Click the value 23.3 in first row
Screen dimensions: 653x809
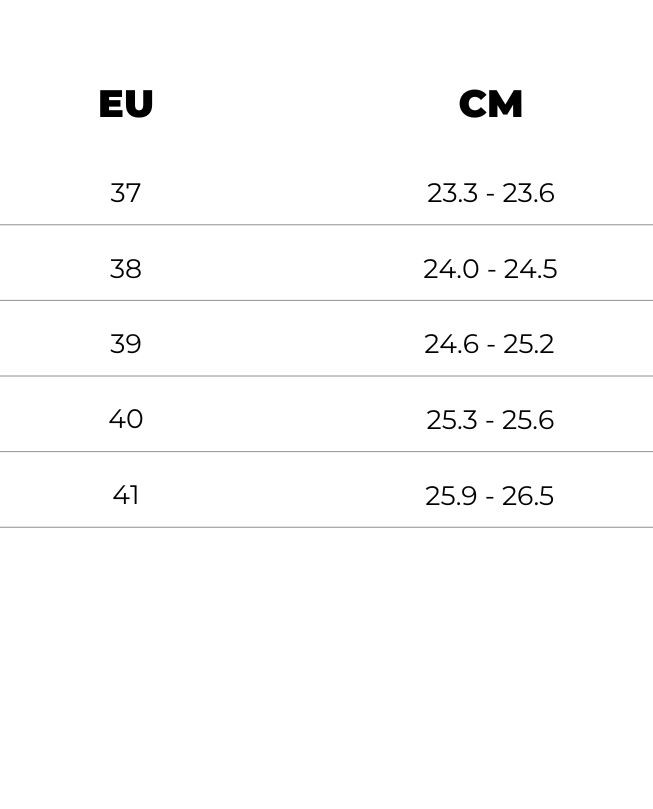point(452,193)
